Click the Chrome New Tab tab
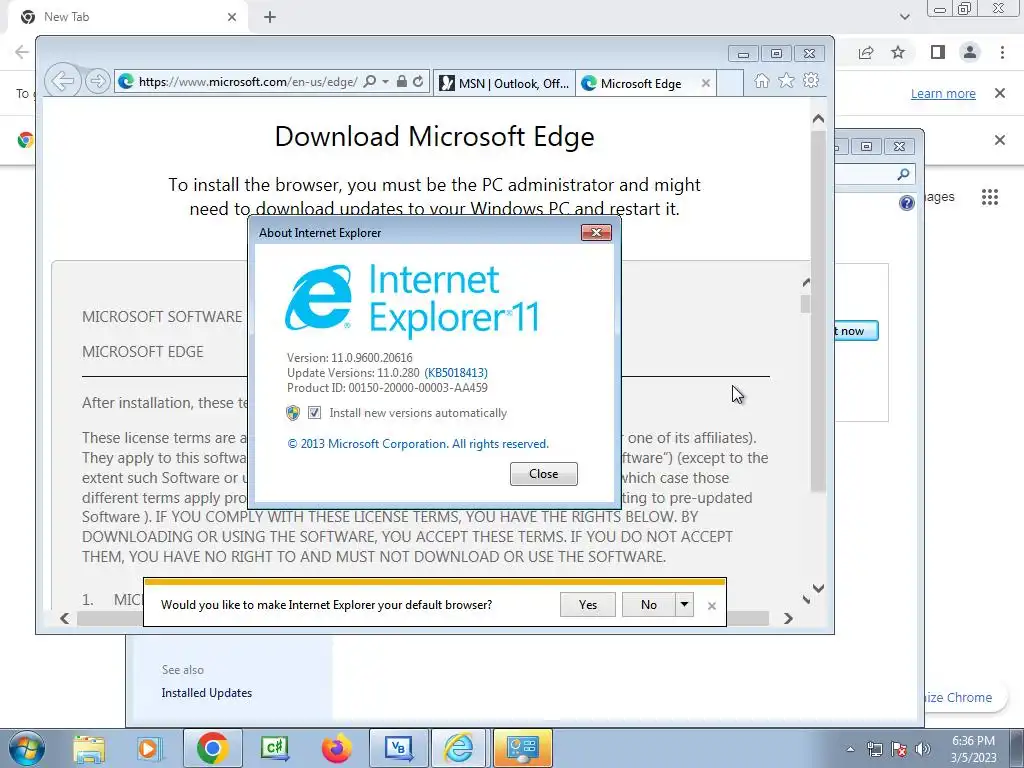1024x768 pixels. coord(127,17)
